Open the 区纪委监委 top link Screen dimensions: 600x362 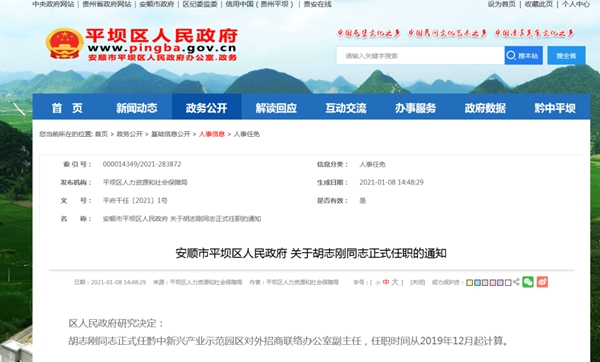pyautogui.click(x=200, y=4)
